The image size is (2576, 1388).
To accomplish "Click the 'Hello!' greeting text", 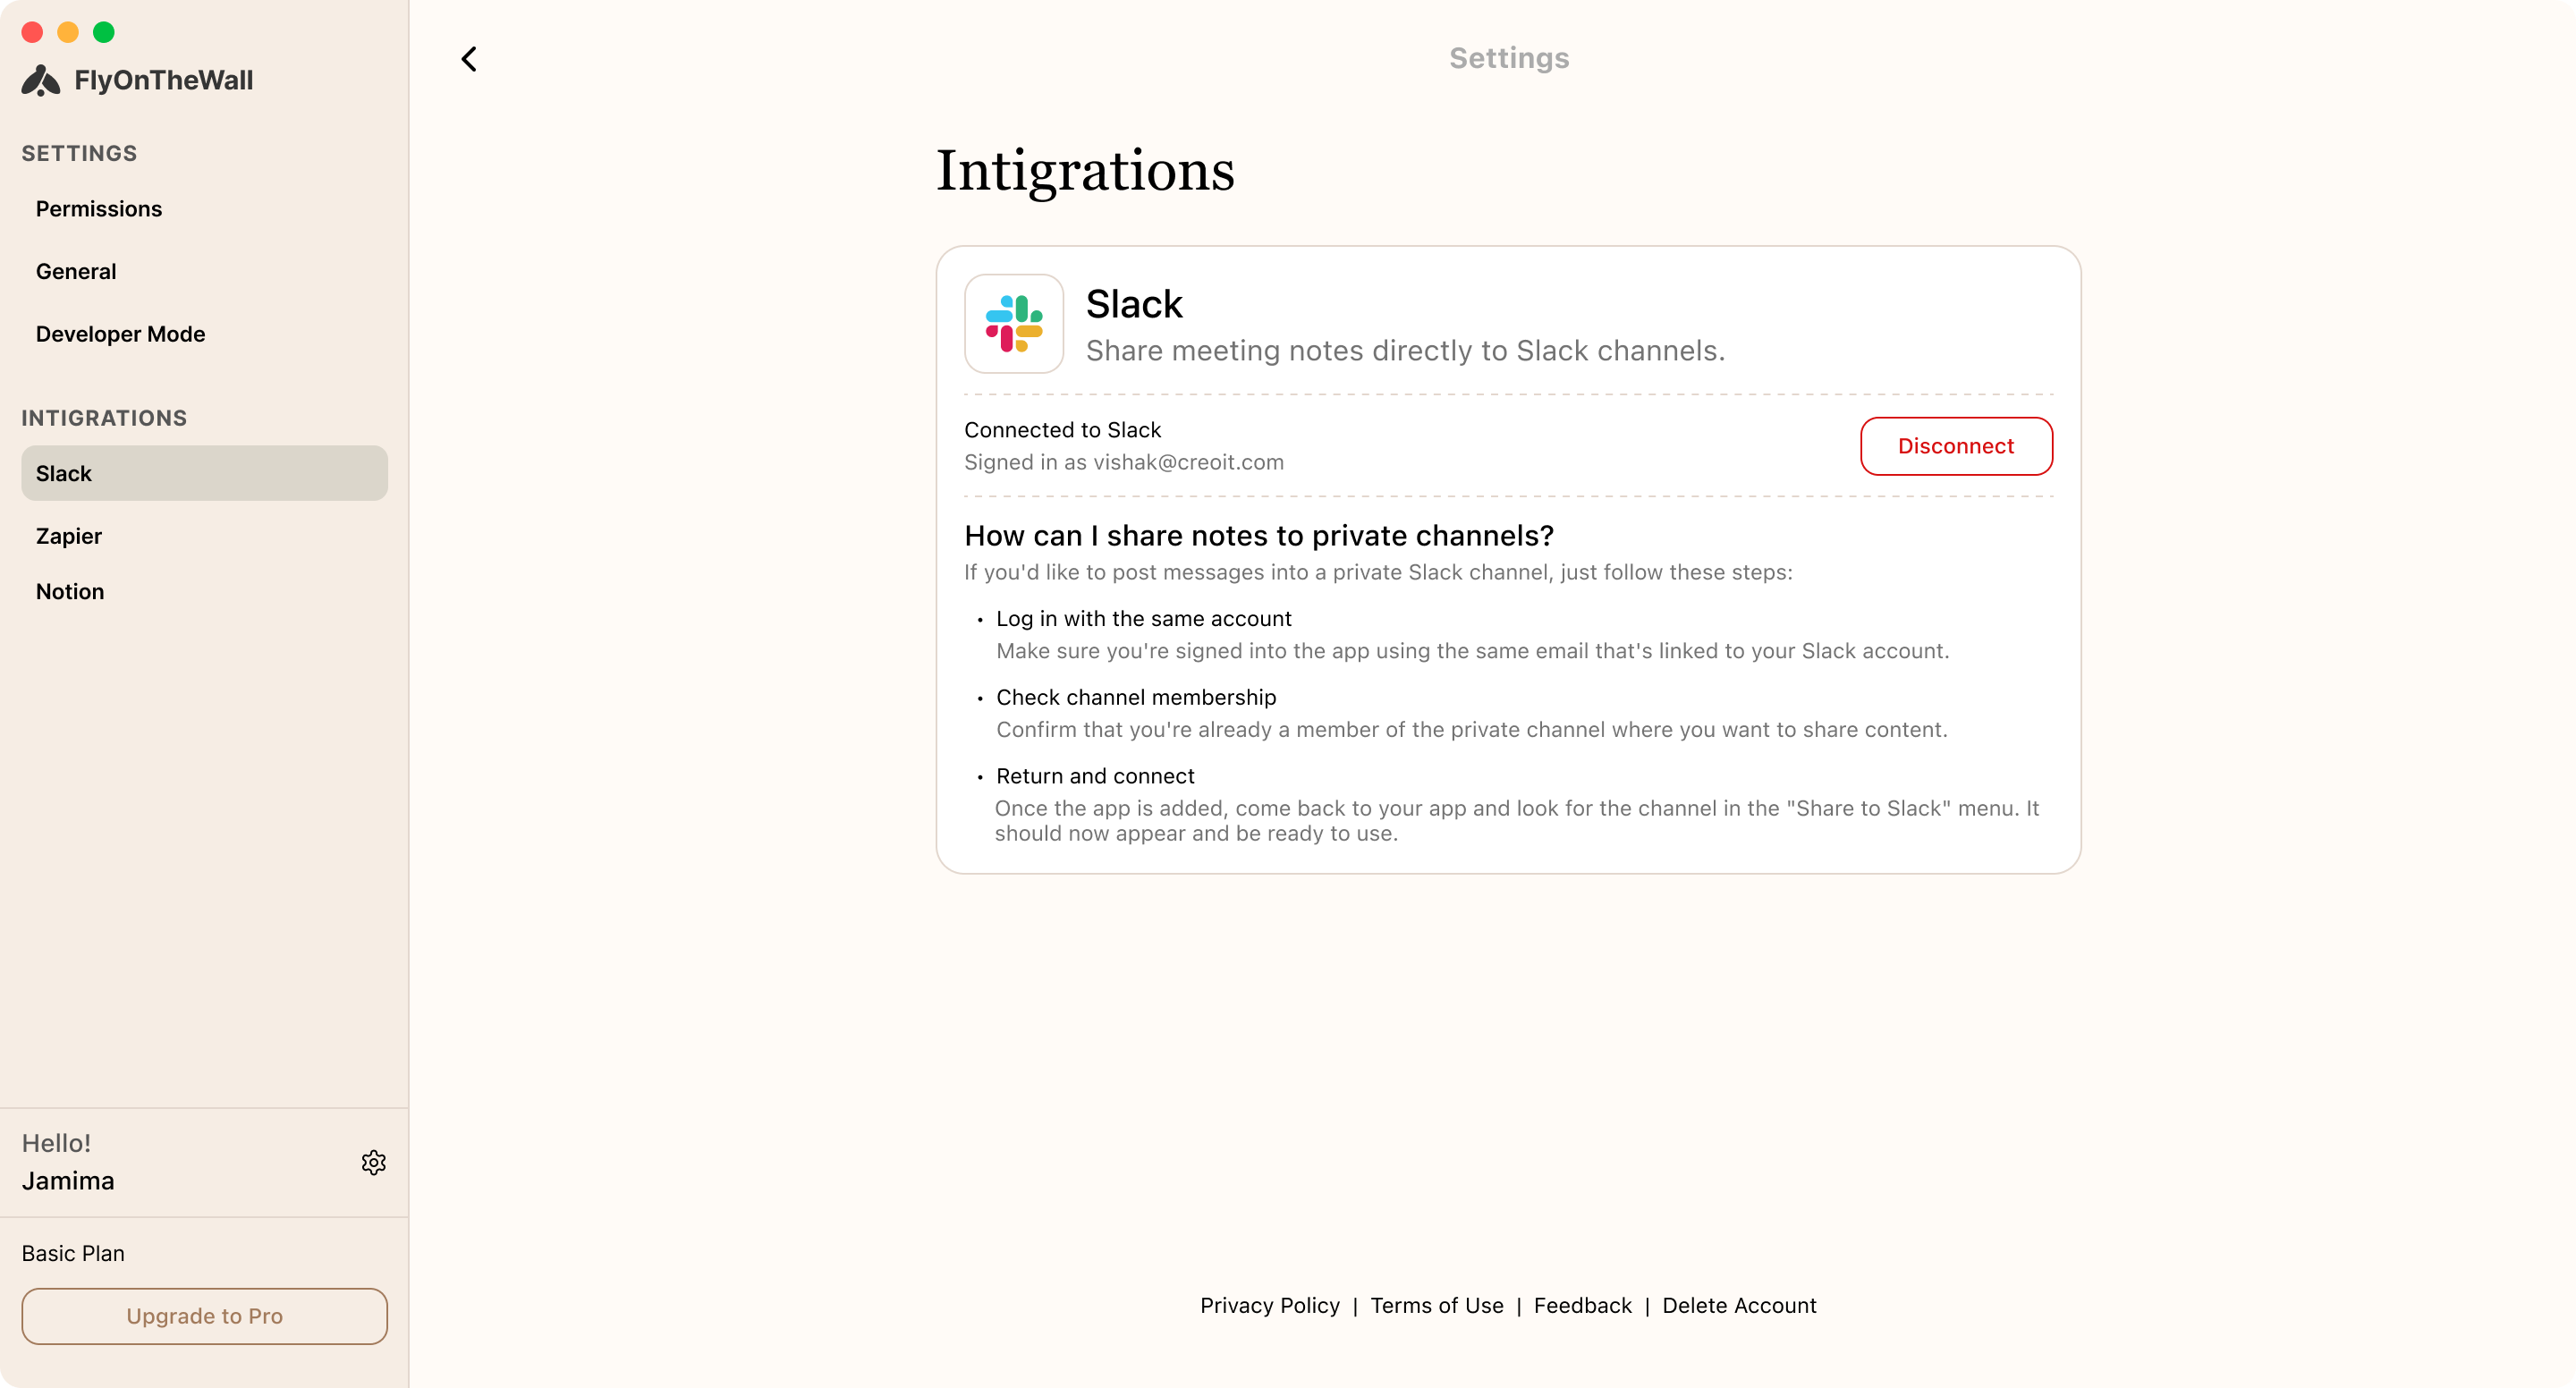I will [x=56, y=1143].
